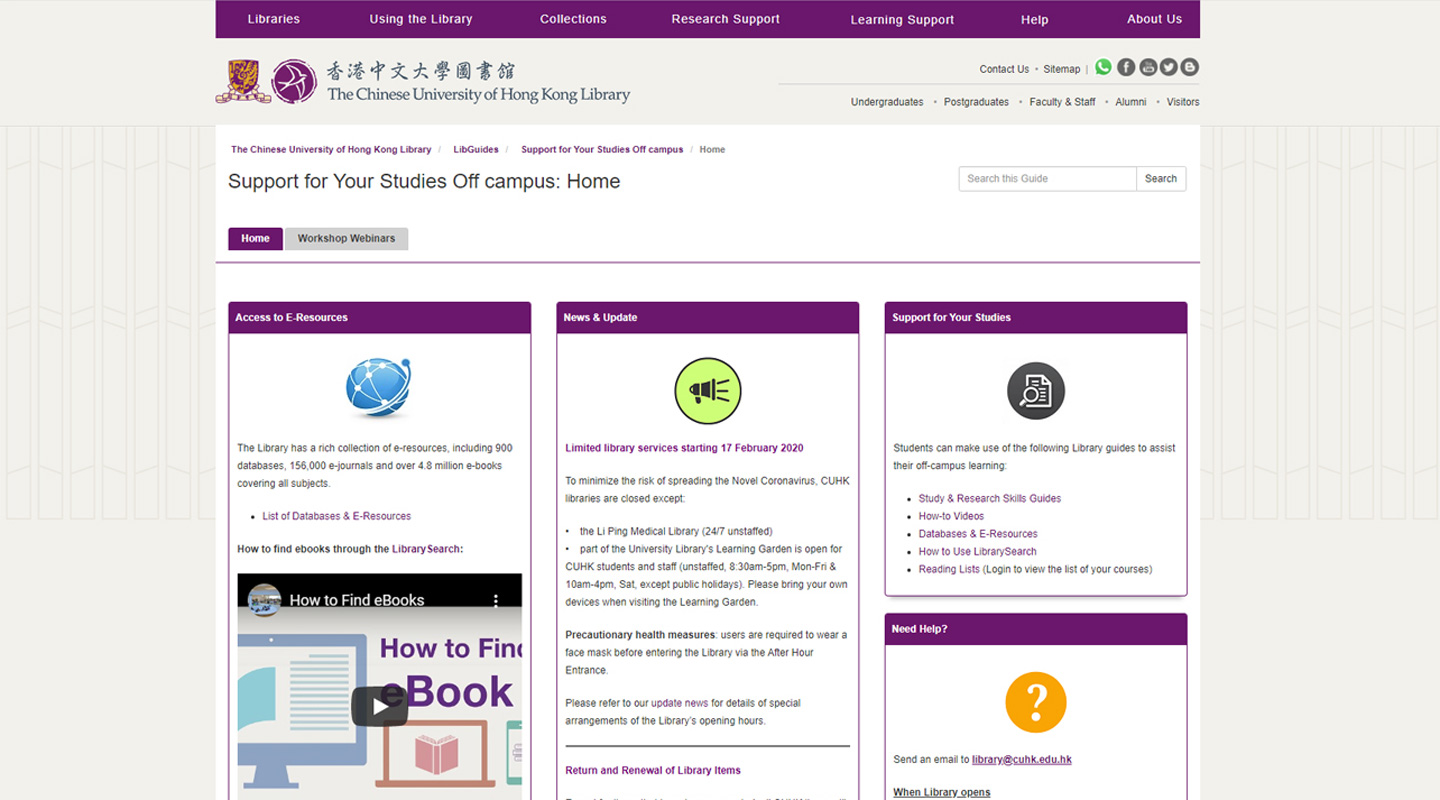This screenshot has width=1440, height=800.
Task: Select the Home guide tab
Action: pos(255,238)
